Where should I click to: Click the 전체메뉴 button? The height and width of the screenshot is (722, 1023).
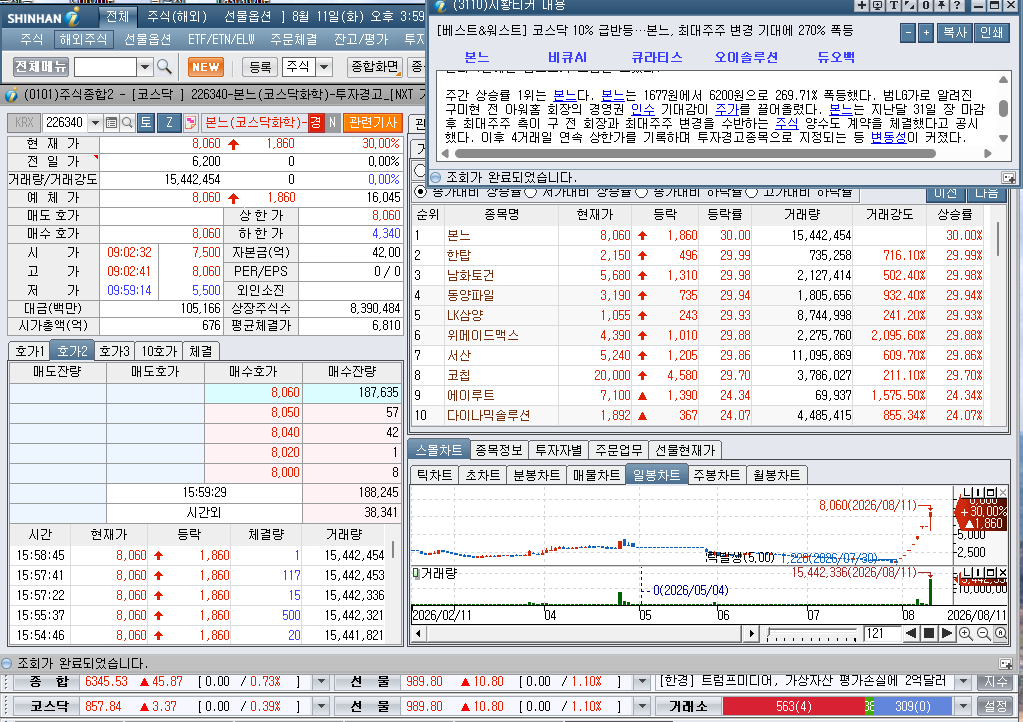(x=40, y=67)
